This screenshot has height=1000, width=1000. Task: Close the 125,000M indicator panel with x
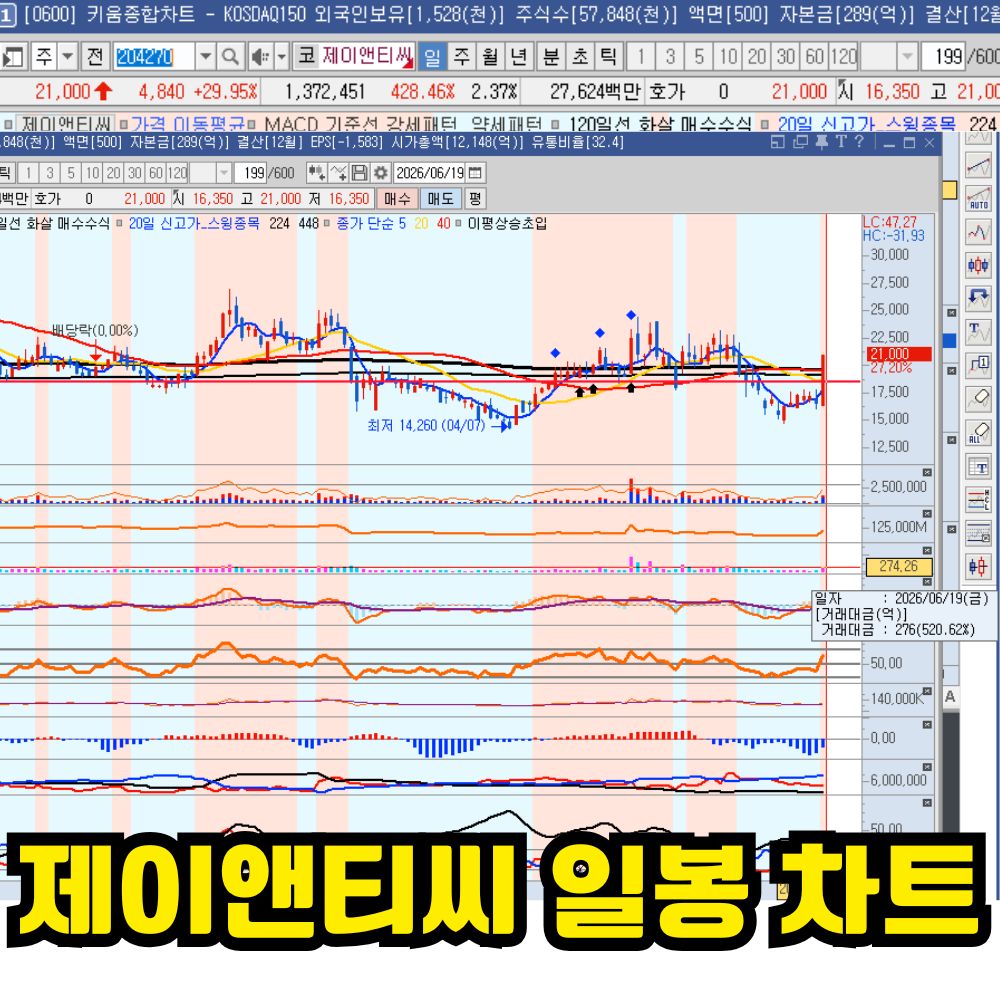point(927,513)
